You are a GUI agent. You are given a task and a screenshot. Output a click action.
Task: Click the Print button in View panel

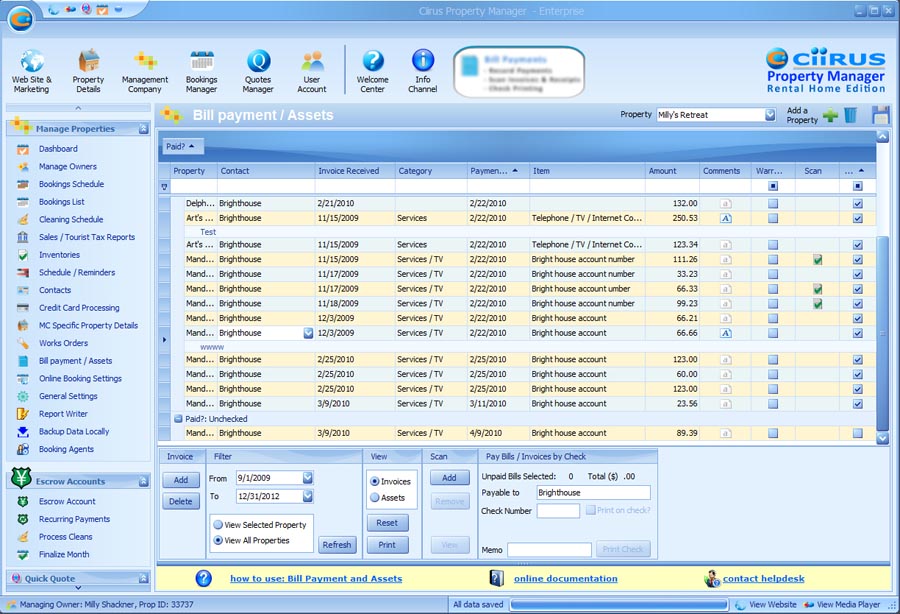point(387,545)
